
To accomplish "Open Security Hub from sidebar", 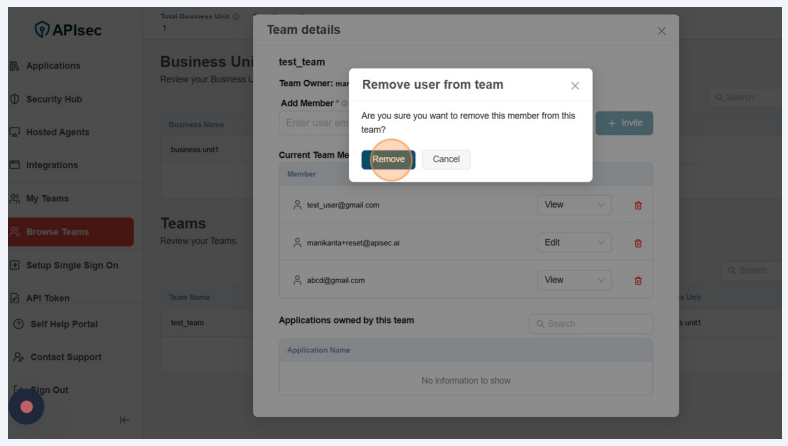I will (54, 99).
